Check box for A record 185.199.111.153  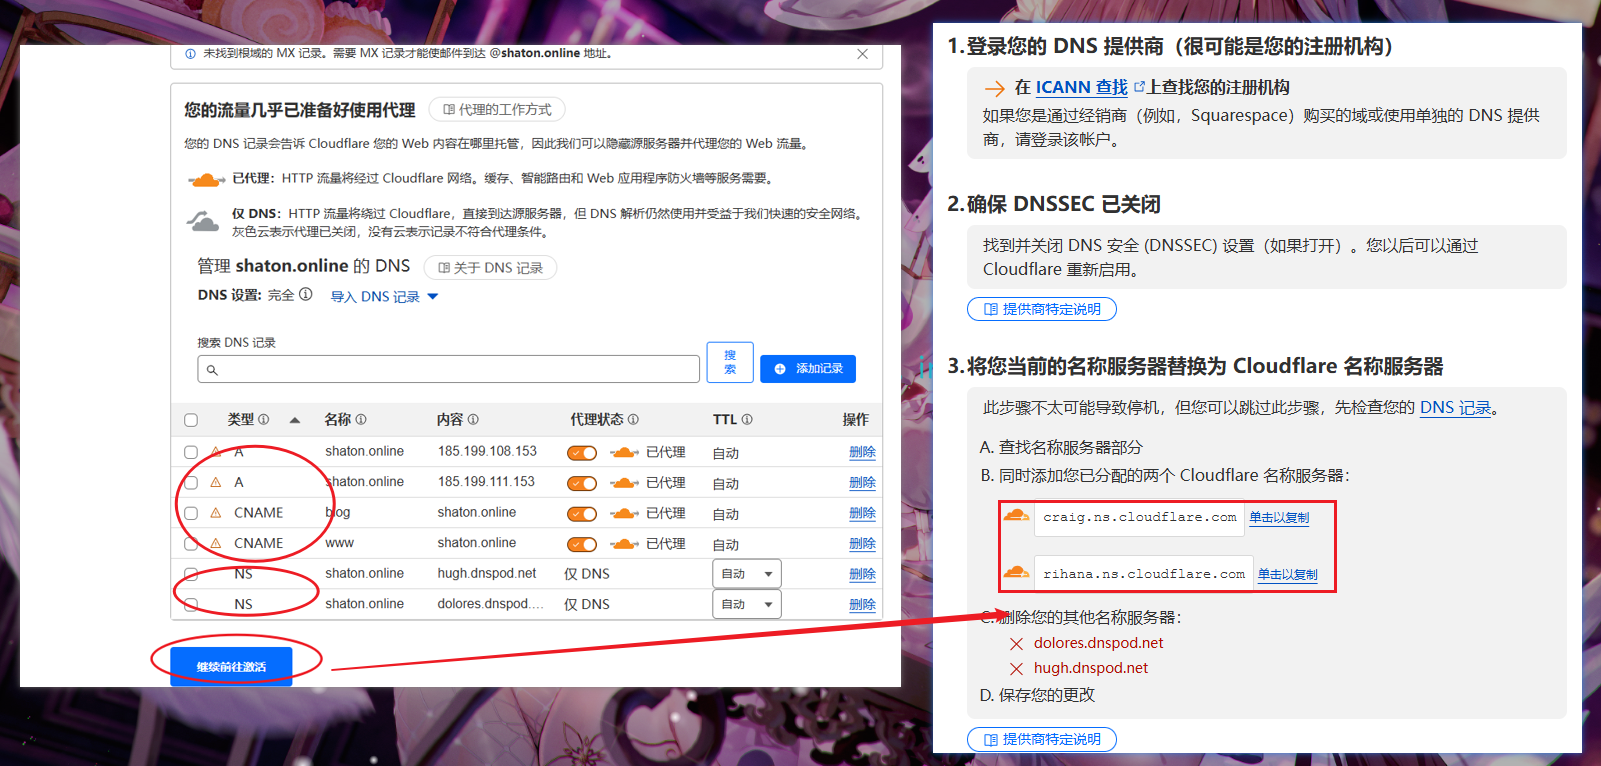coord(191,482)
